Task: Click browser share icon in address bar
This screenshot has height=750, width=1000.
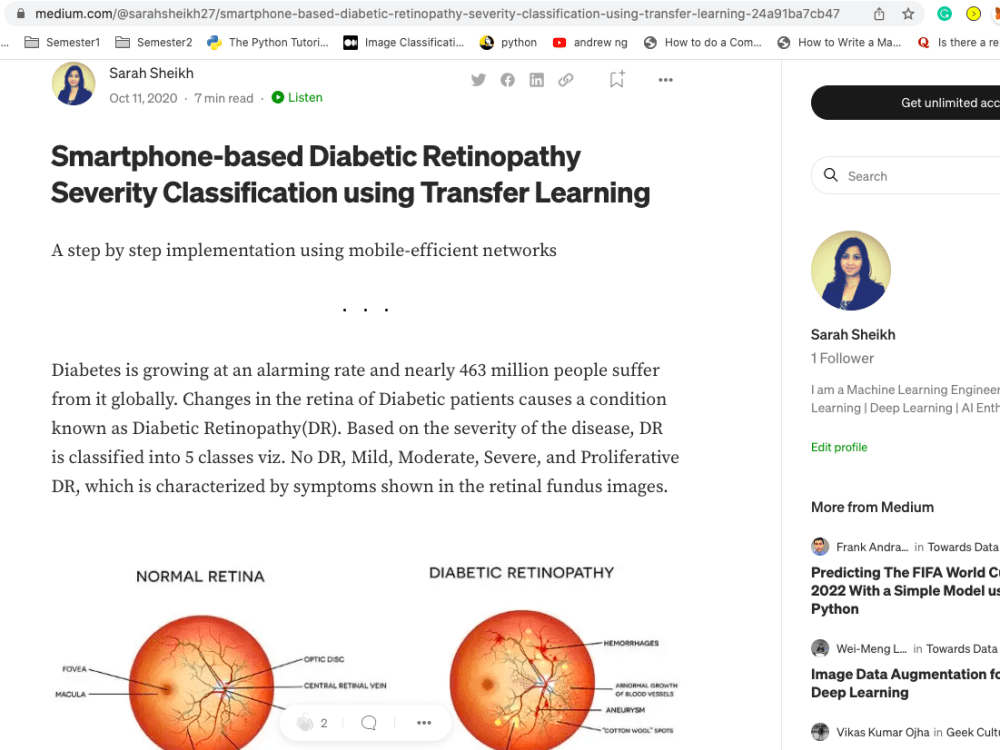Action: 879,13
